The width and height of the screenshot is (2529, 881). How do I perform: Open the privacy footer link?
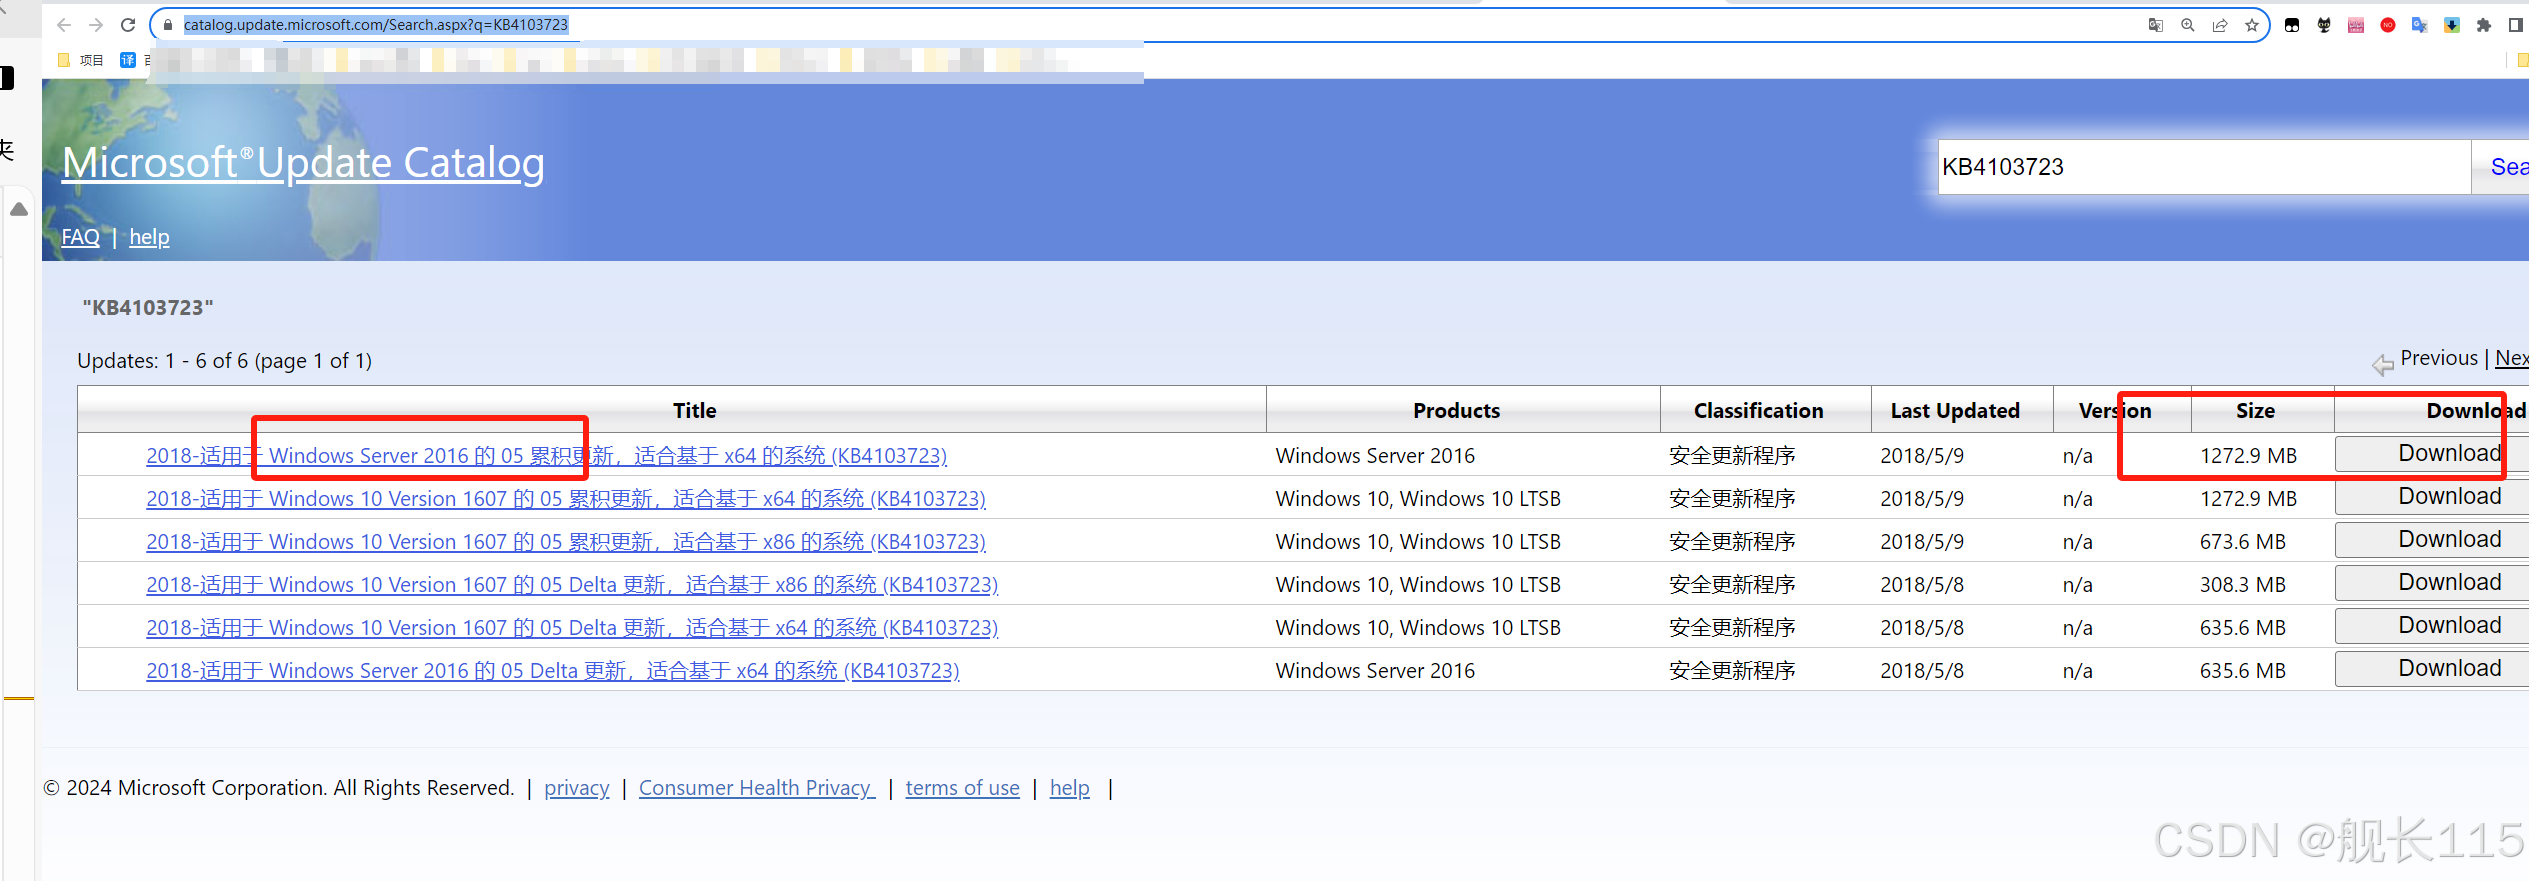[x=576, y=788]
